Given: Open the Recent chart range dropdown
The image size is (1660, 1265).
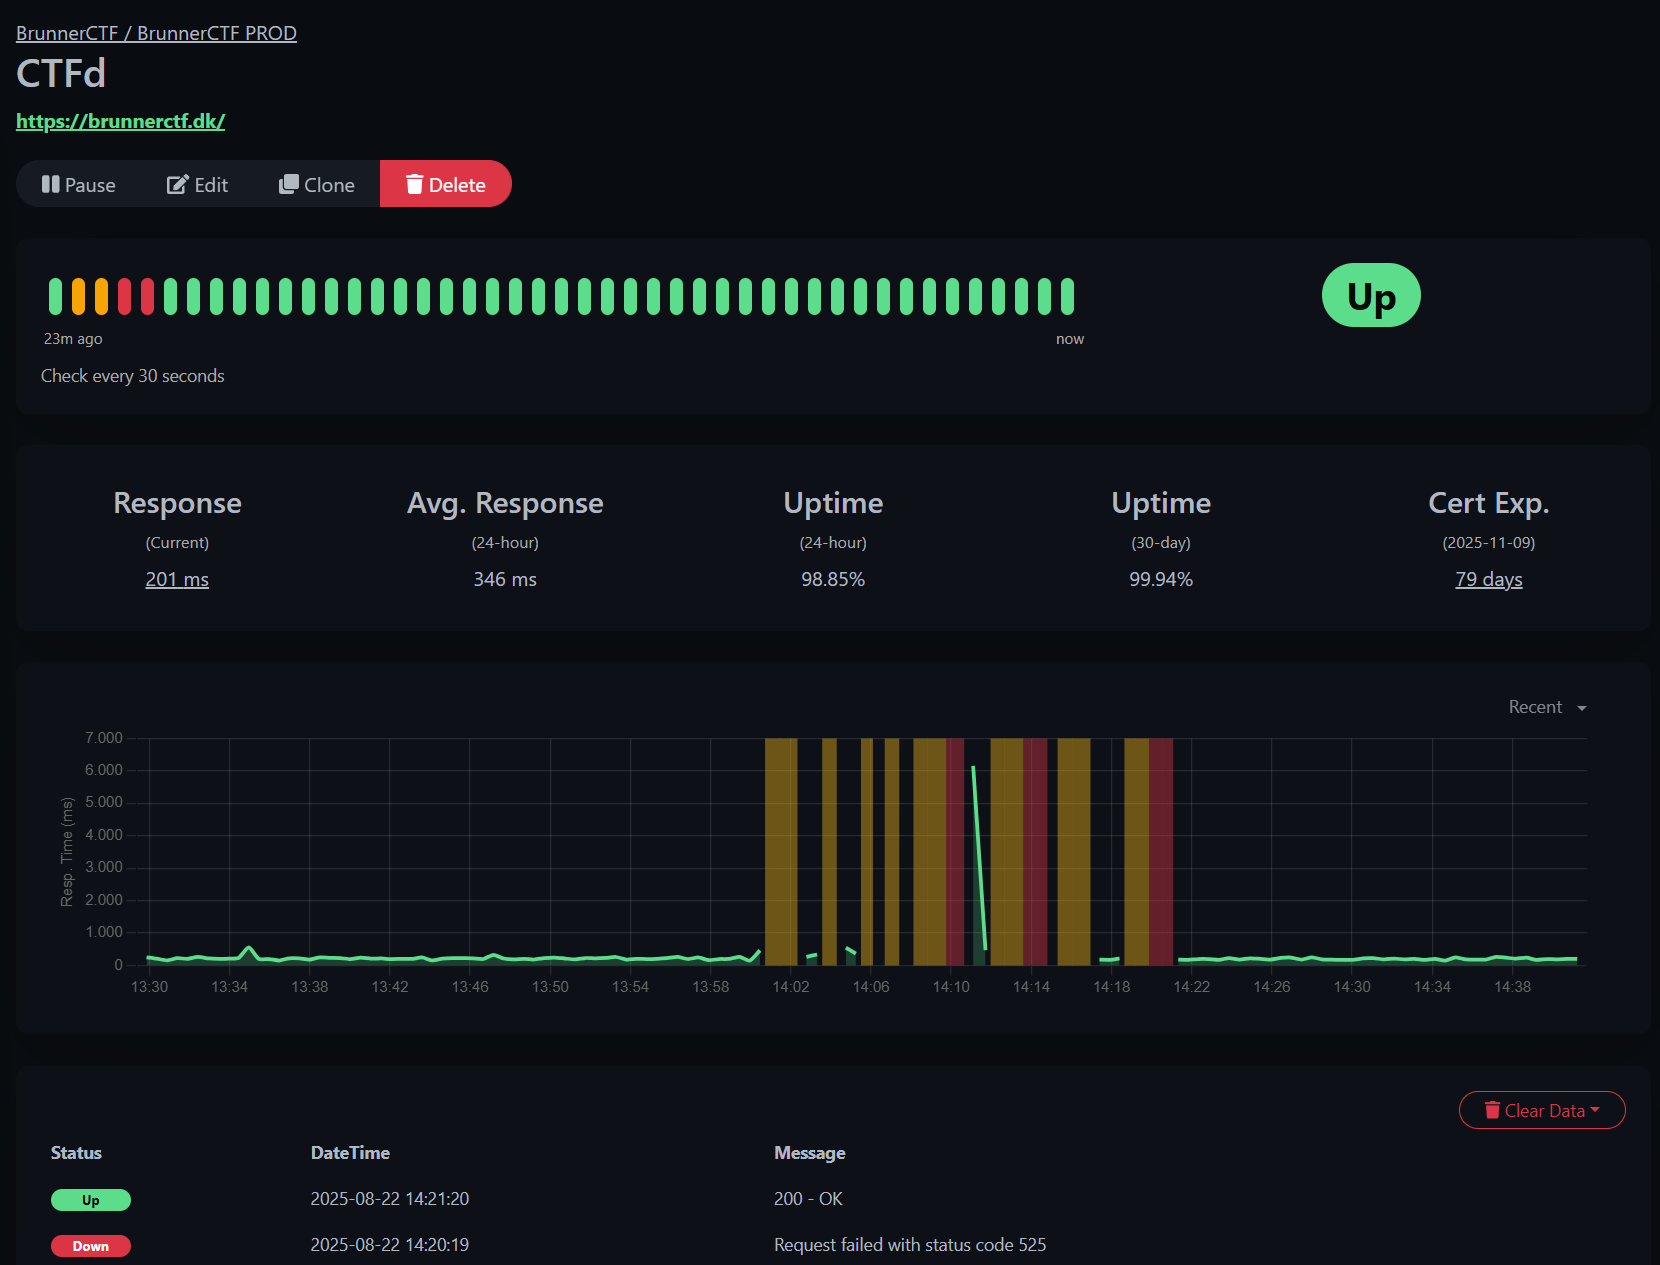Looking at the screenshot, I should click(1547, 707).
